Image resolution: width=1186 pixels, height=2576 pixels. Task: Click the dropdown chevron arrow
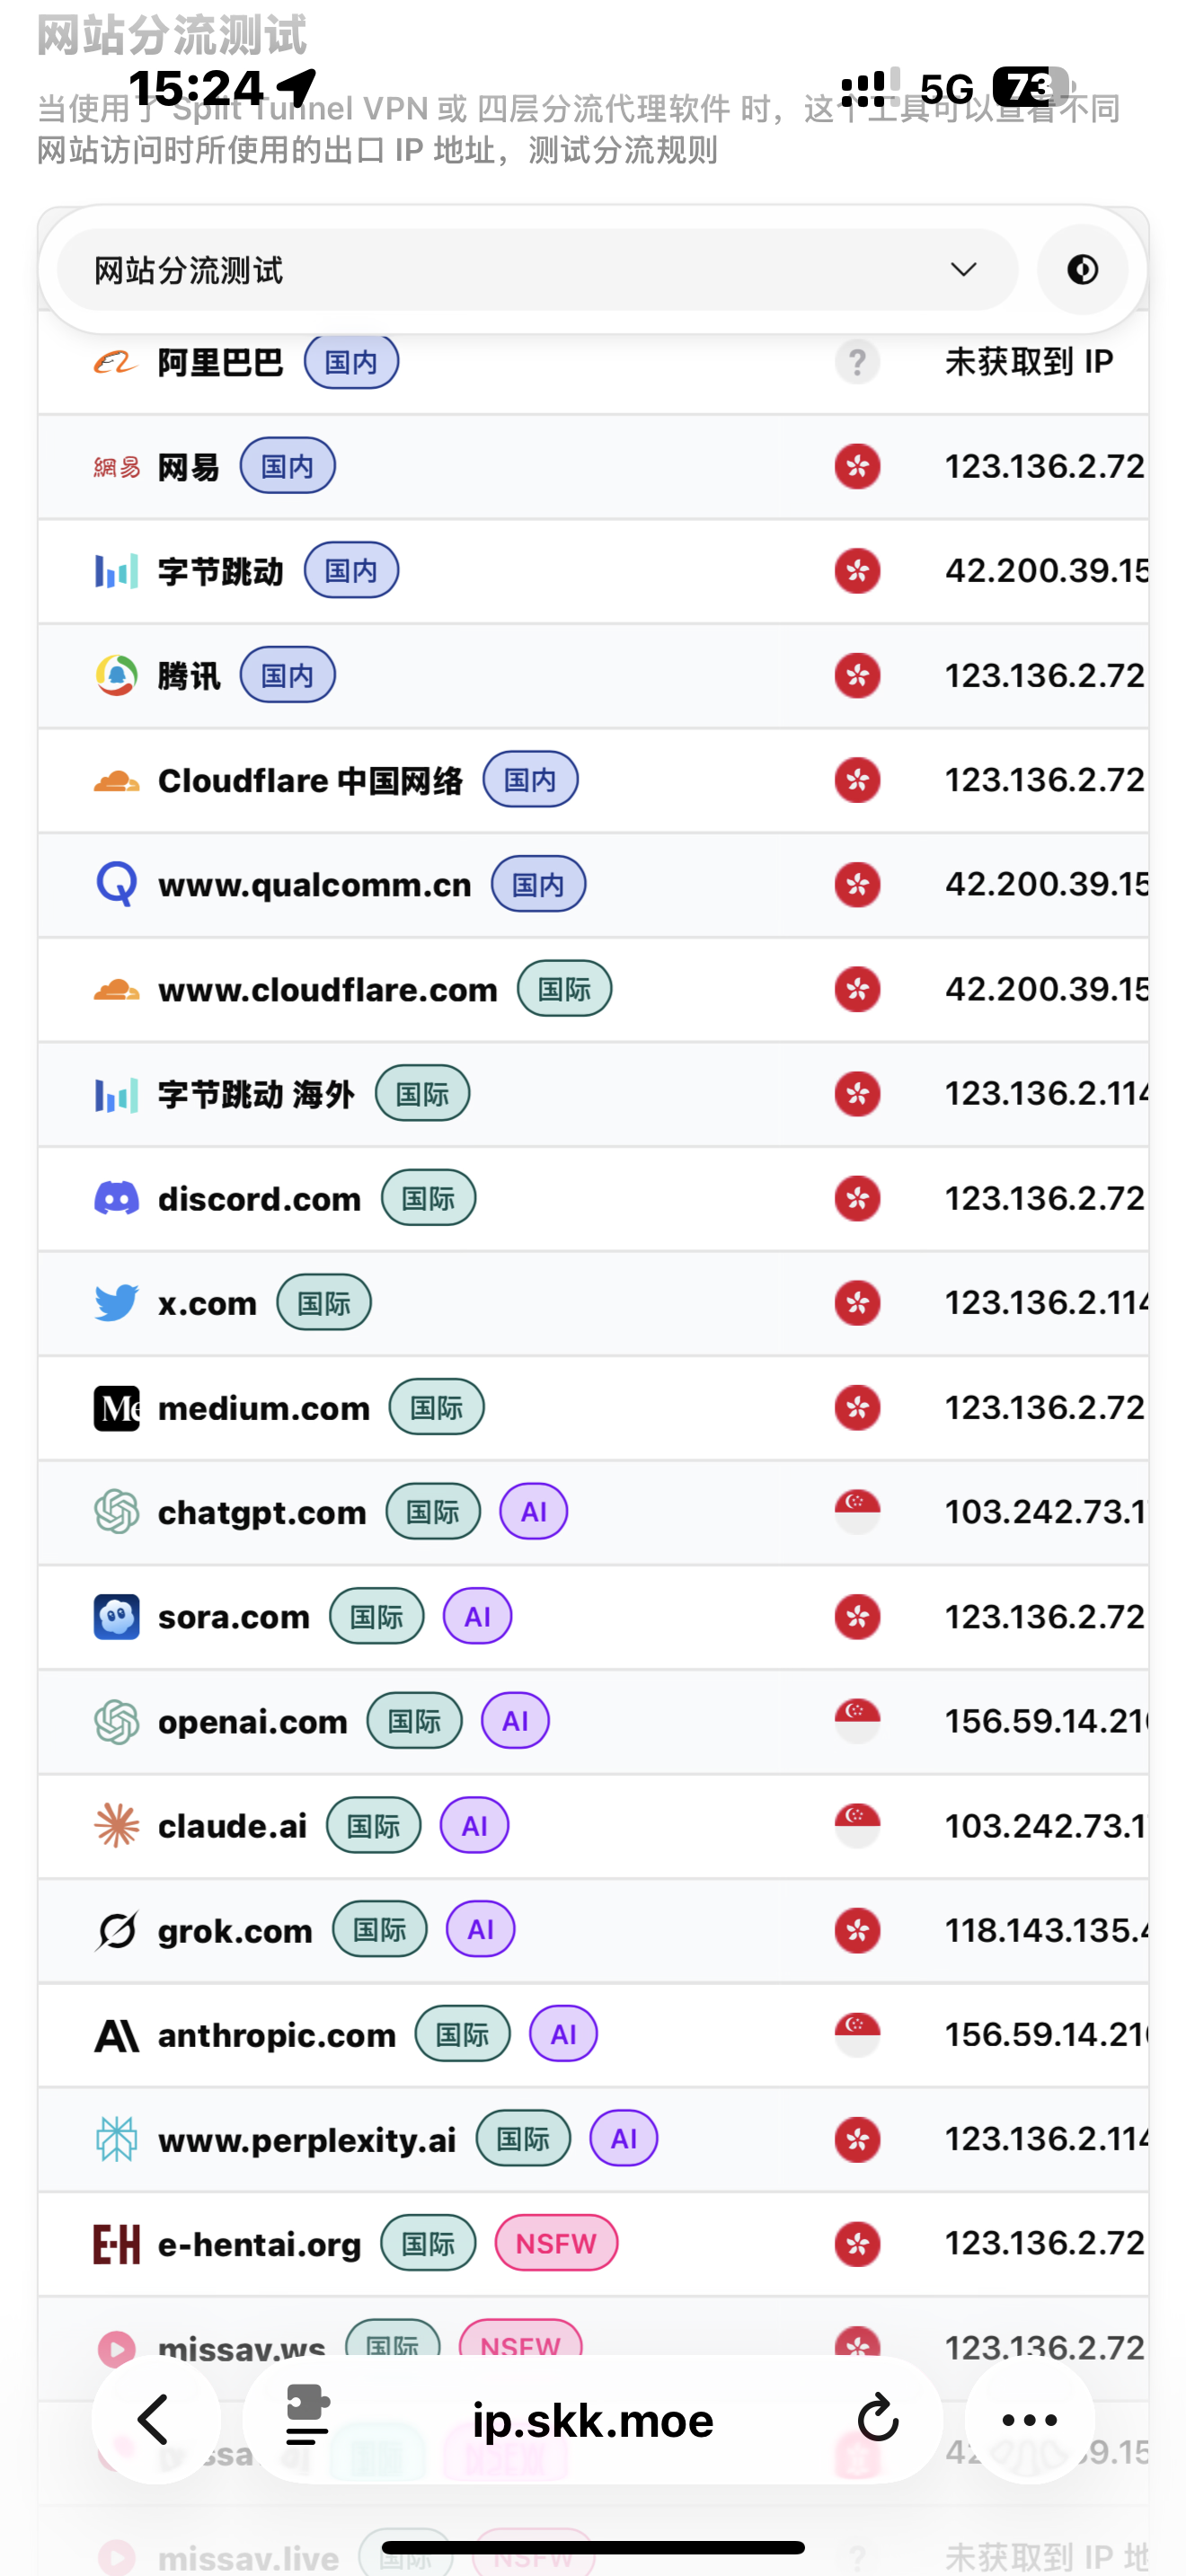coord(963,270)
